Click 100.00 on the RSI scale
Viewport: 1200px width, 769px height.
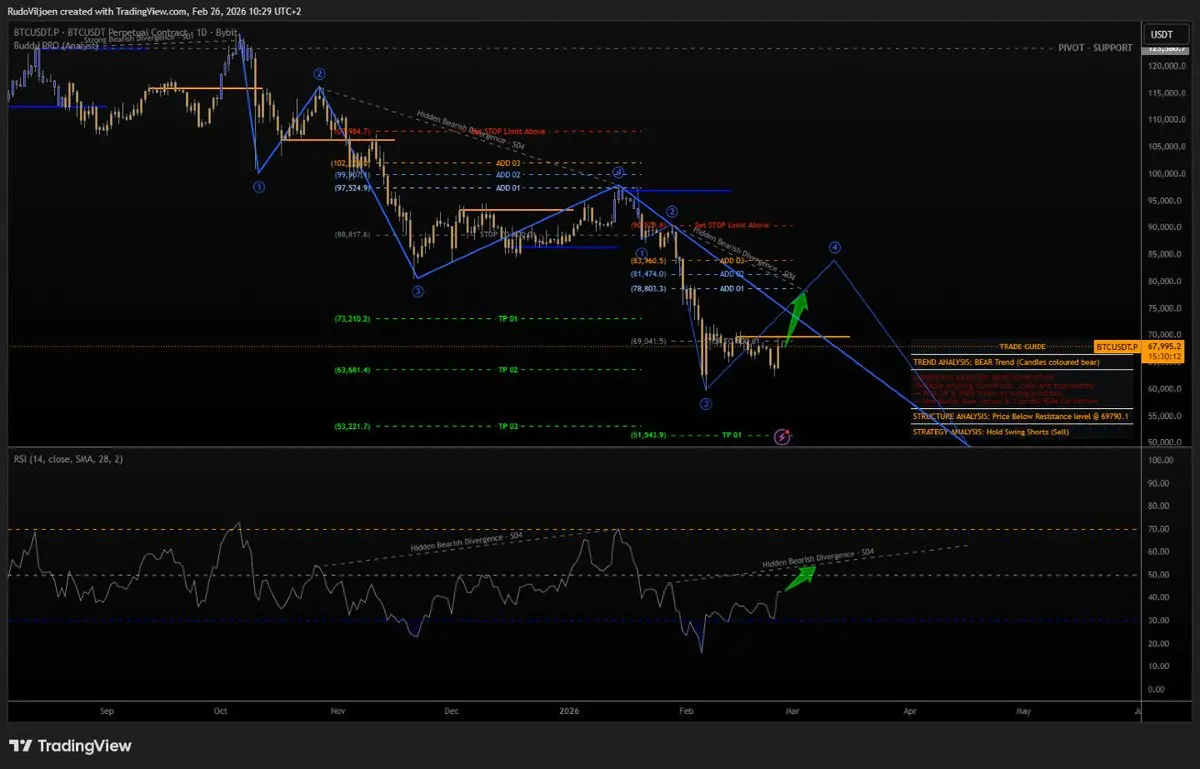[x=1159, y=461]
